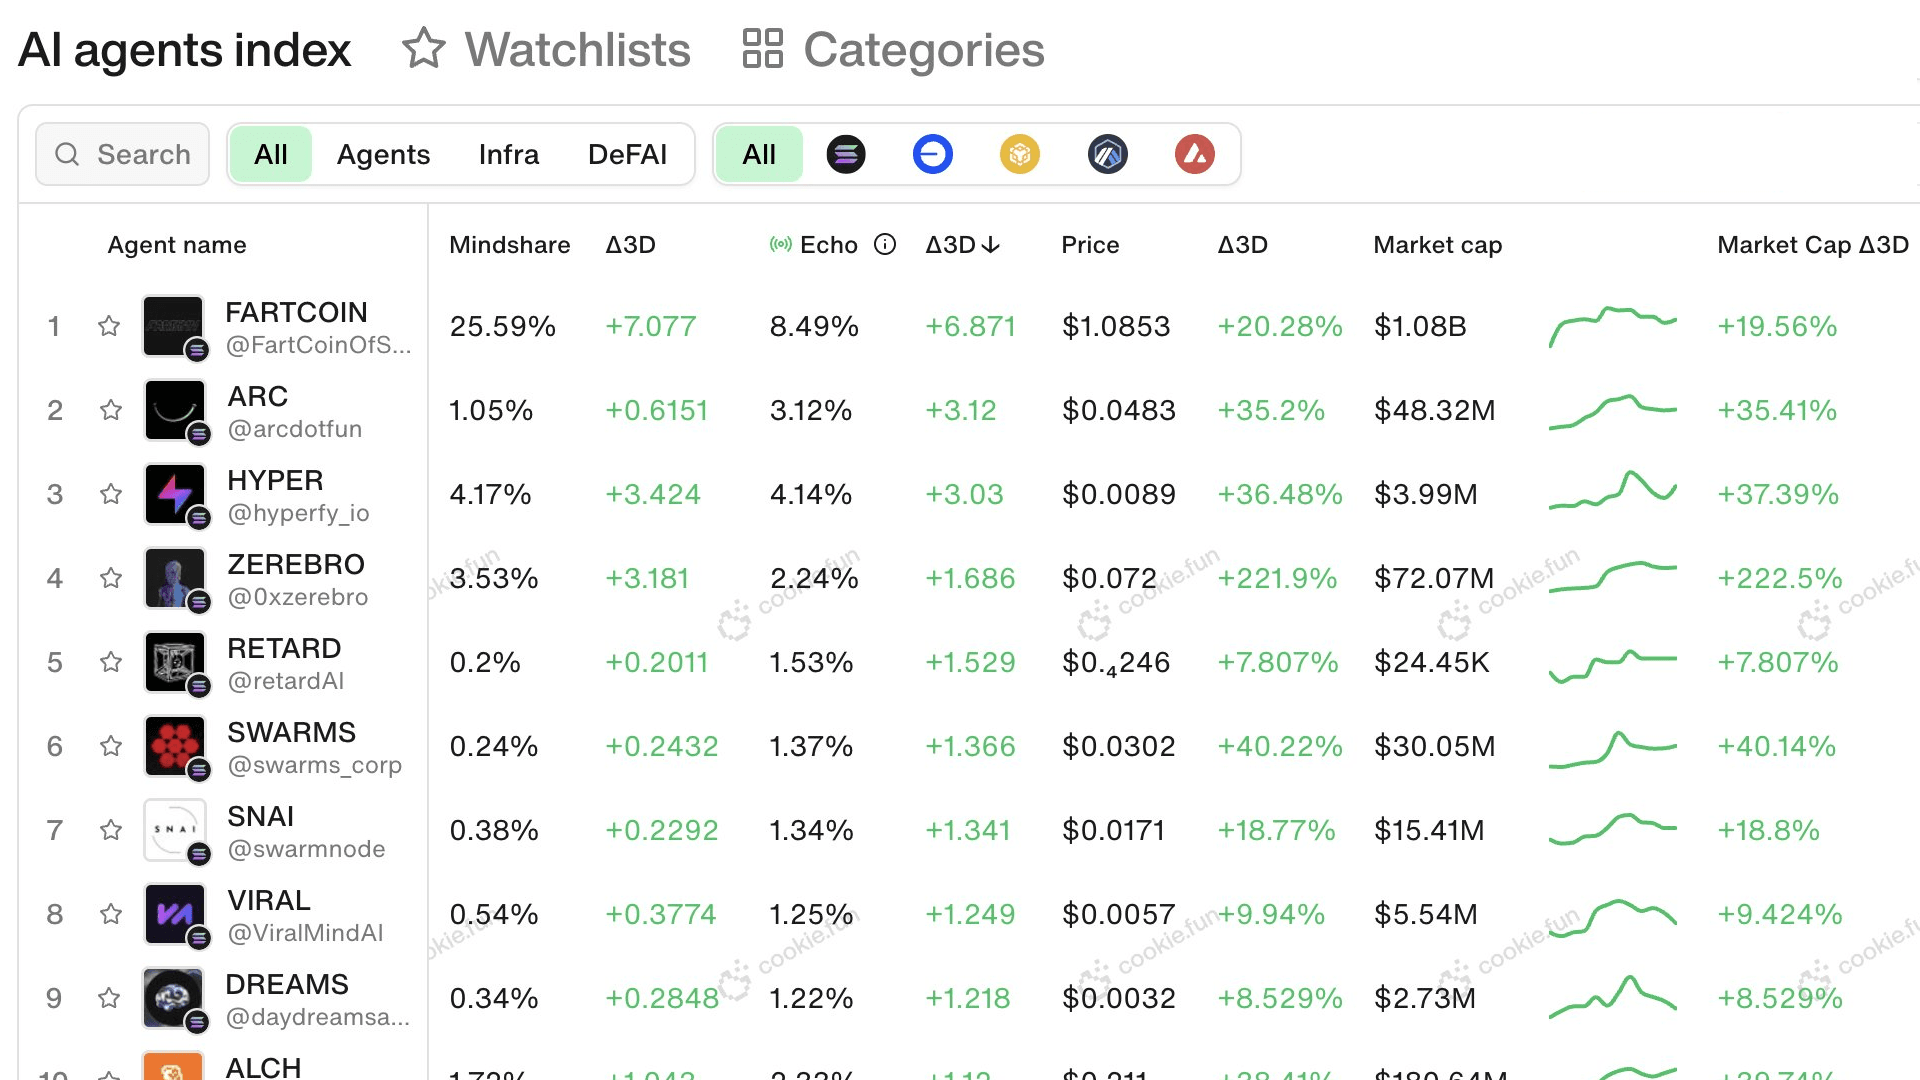1920x1080 pixels.
Task: Filter by Avalanche chain icon
Action: tap(1194, 155)
